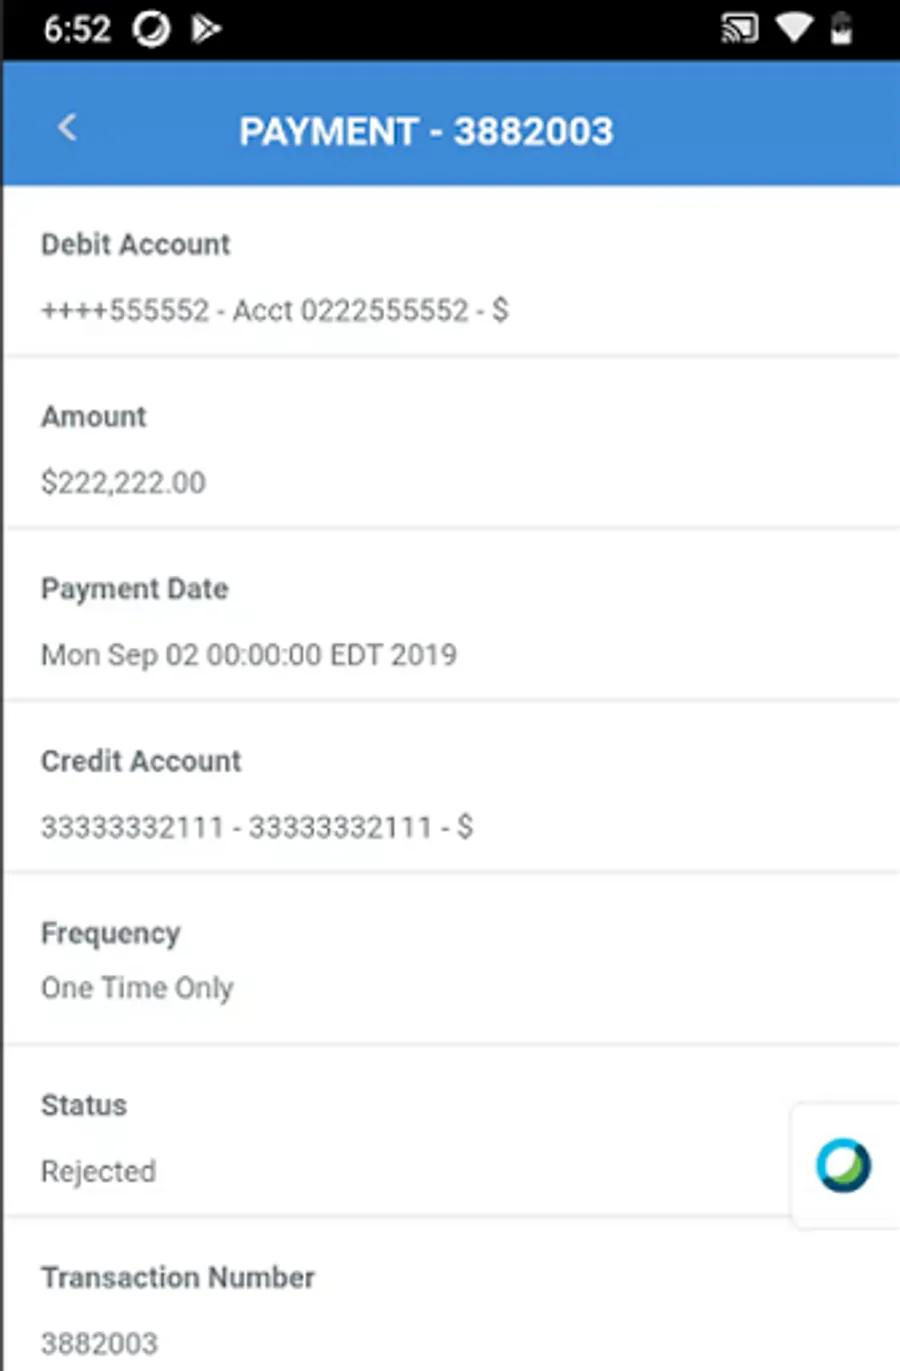Tap the debit account value ++++555552

click(x=274, y=311)
